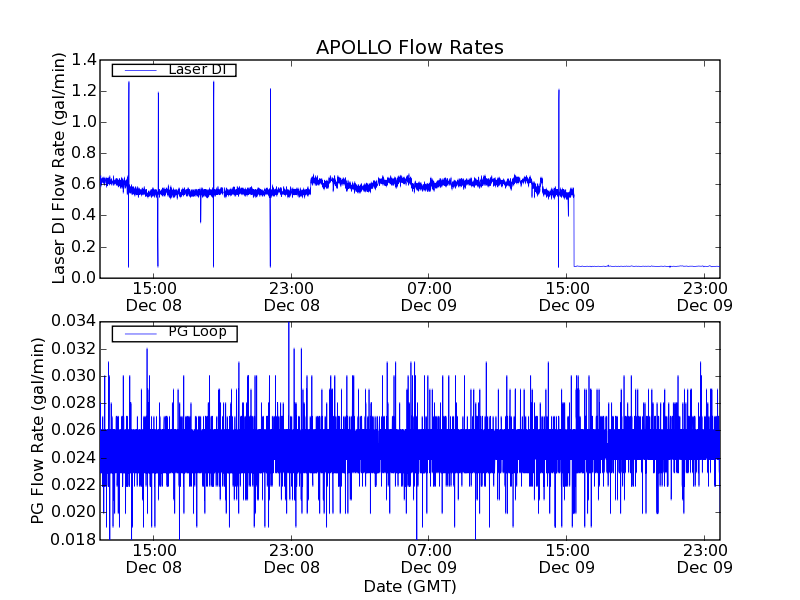Click the 0.034 tick on PG flow axis
Image resolution: width=800 pixels, height=600 pixels.
[x=73, y=321]
